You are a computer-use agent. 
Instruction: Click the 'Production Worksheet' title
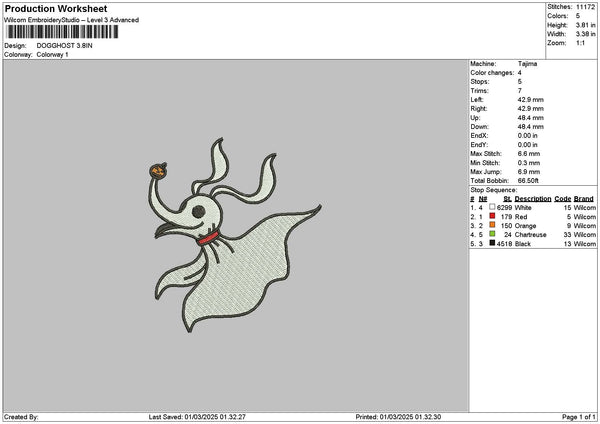coord(56,8)
